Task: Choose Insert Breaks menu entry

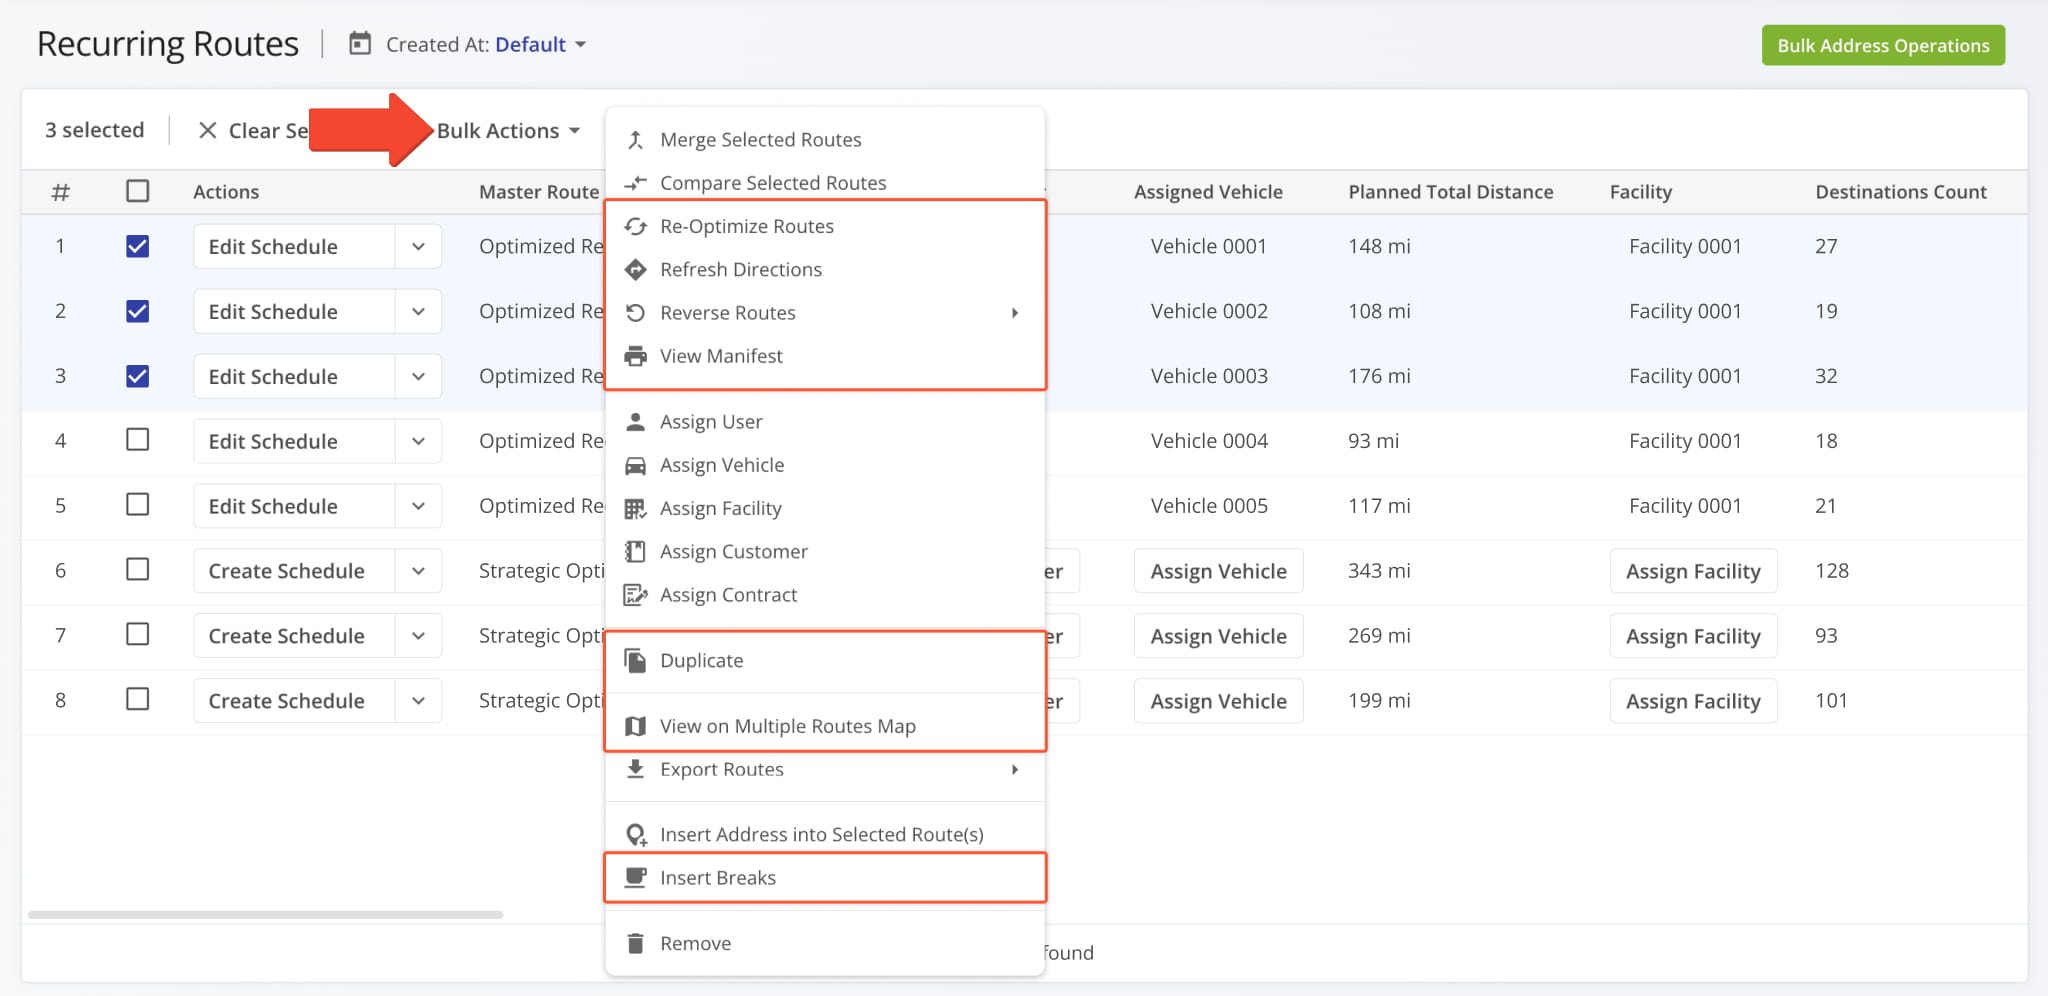Action: pos(825,878)
